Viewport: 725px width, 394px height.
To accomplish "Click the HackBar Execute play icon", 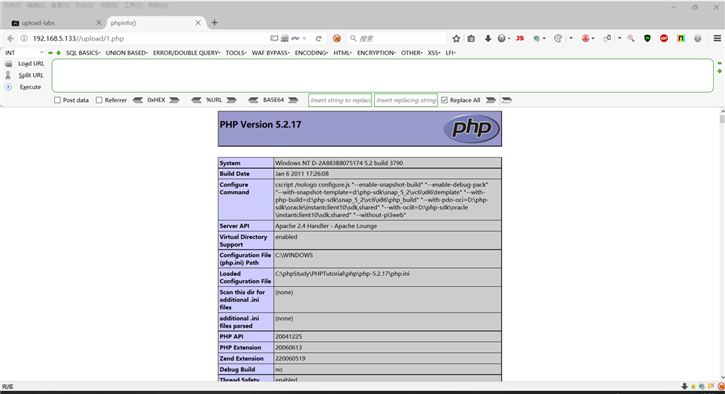I will [8, 87].
